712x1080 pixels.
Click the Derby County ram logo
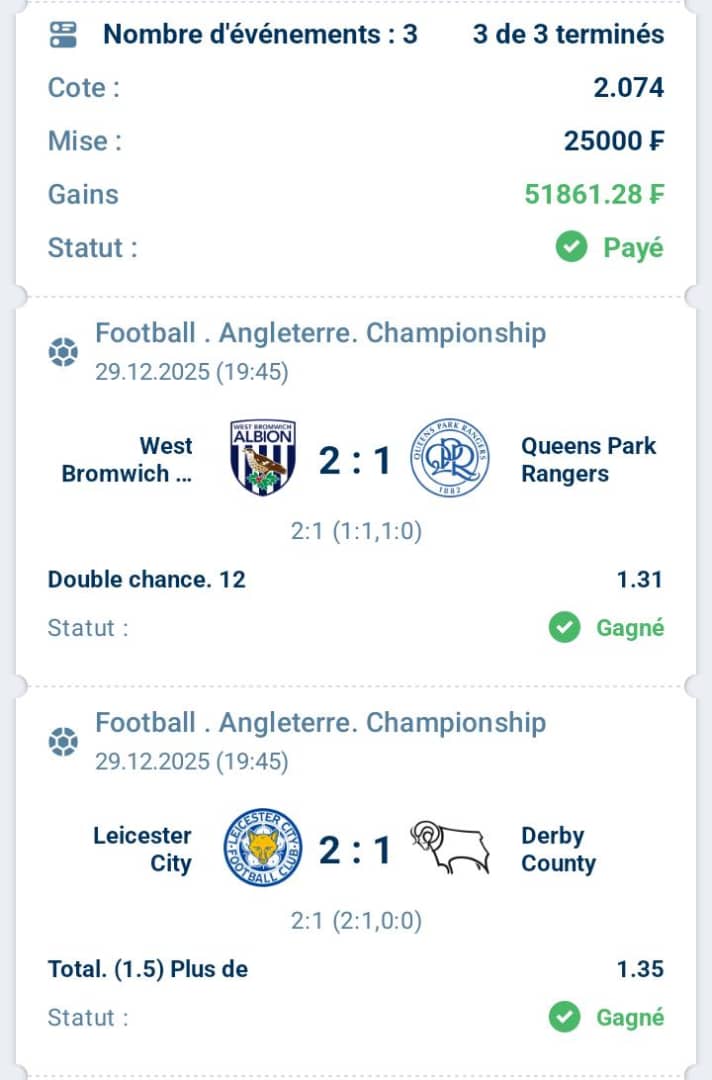click(x=450, y=849)
